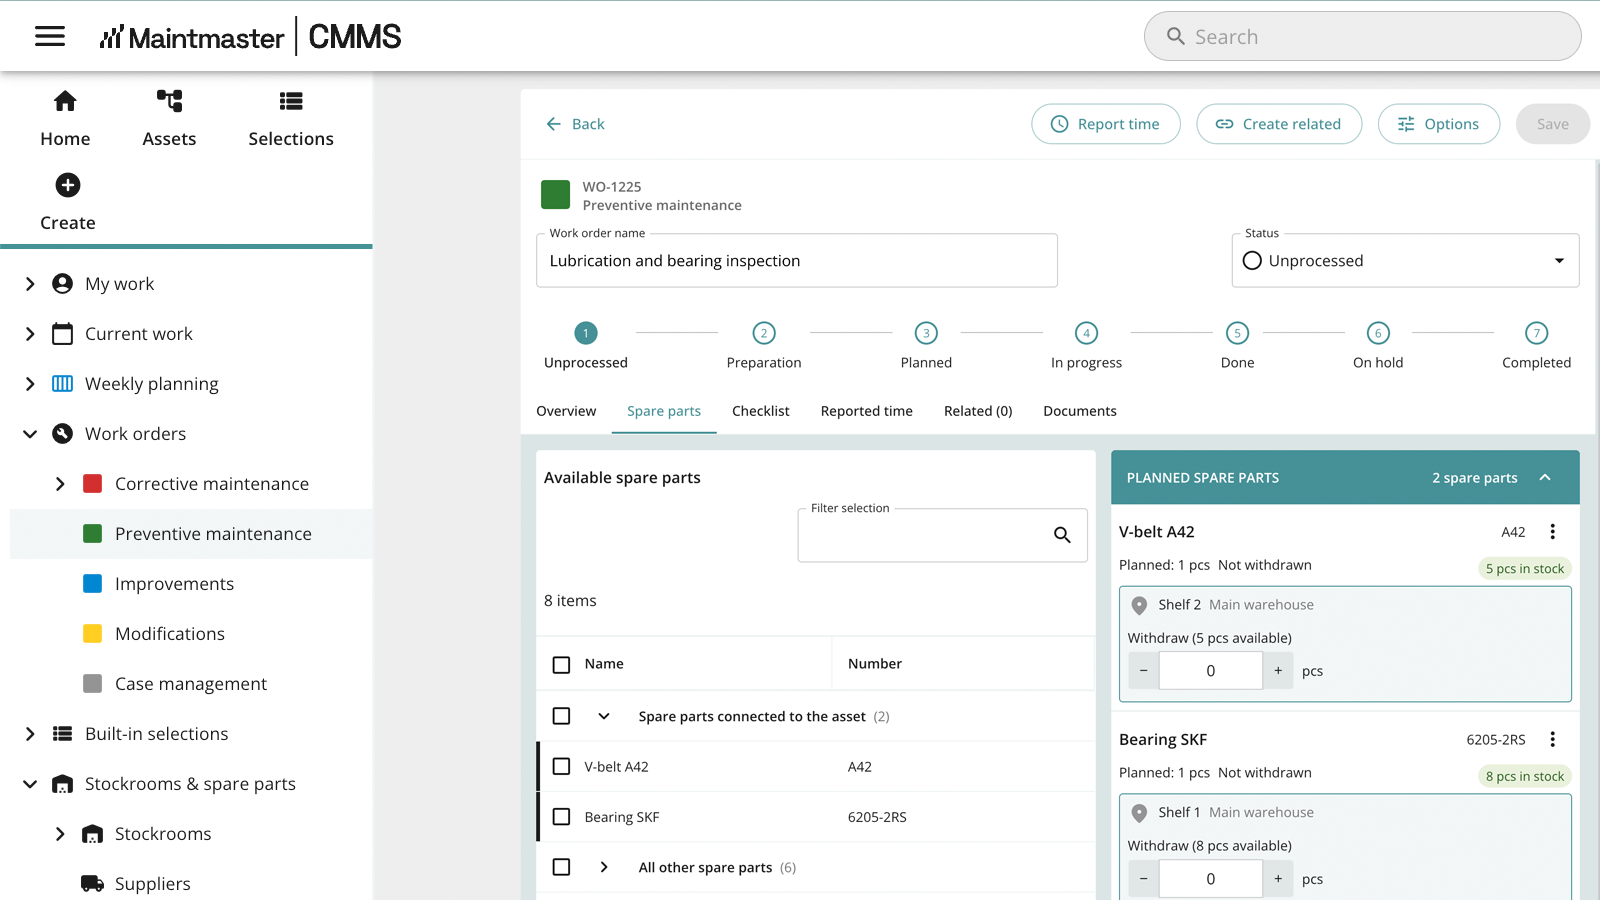Click the Work orders wrench icon
The width and height of the screenshot is (1600, 900).
pyautogui.click(x=63, y=434)
